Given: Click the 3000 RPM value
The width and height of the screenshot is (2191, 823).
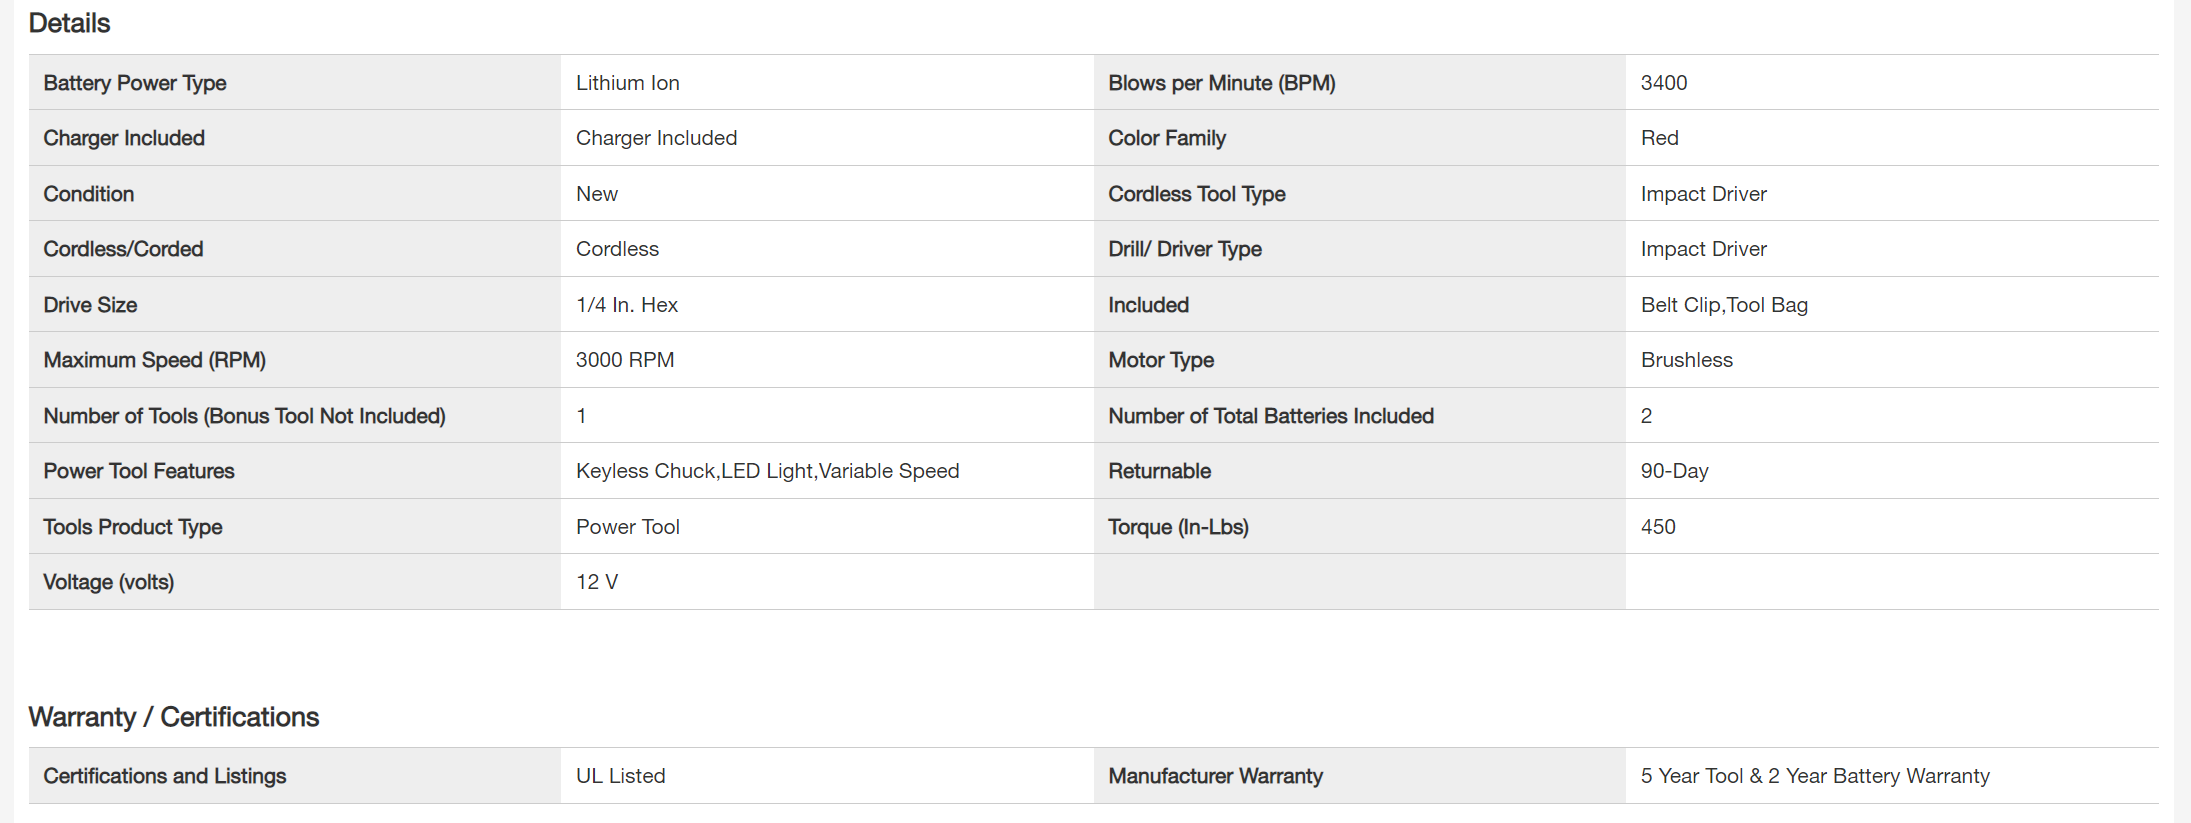Looking at the screenshot, I should tap(624, 360).
